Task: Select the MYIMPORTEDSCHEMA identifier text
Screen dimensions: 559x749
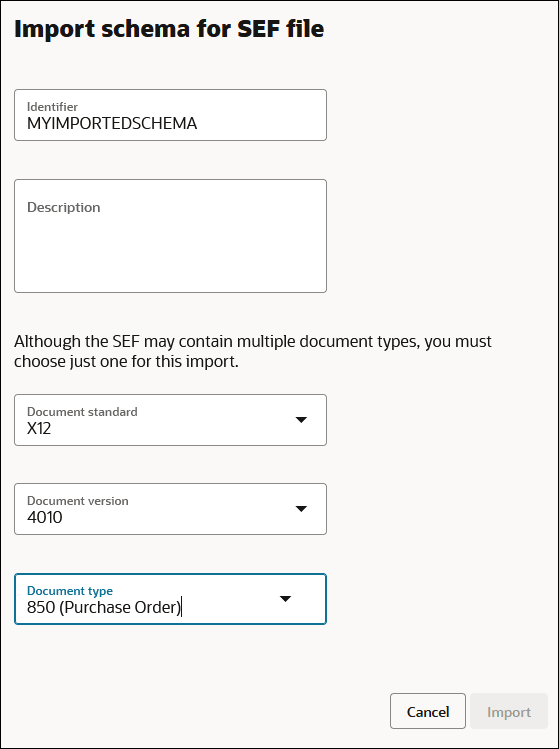Action: pos(112,124)
